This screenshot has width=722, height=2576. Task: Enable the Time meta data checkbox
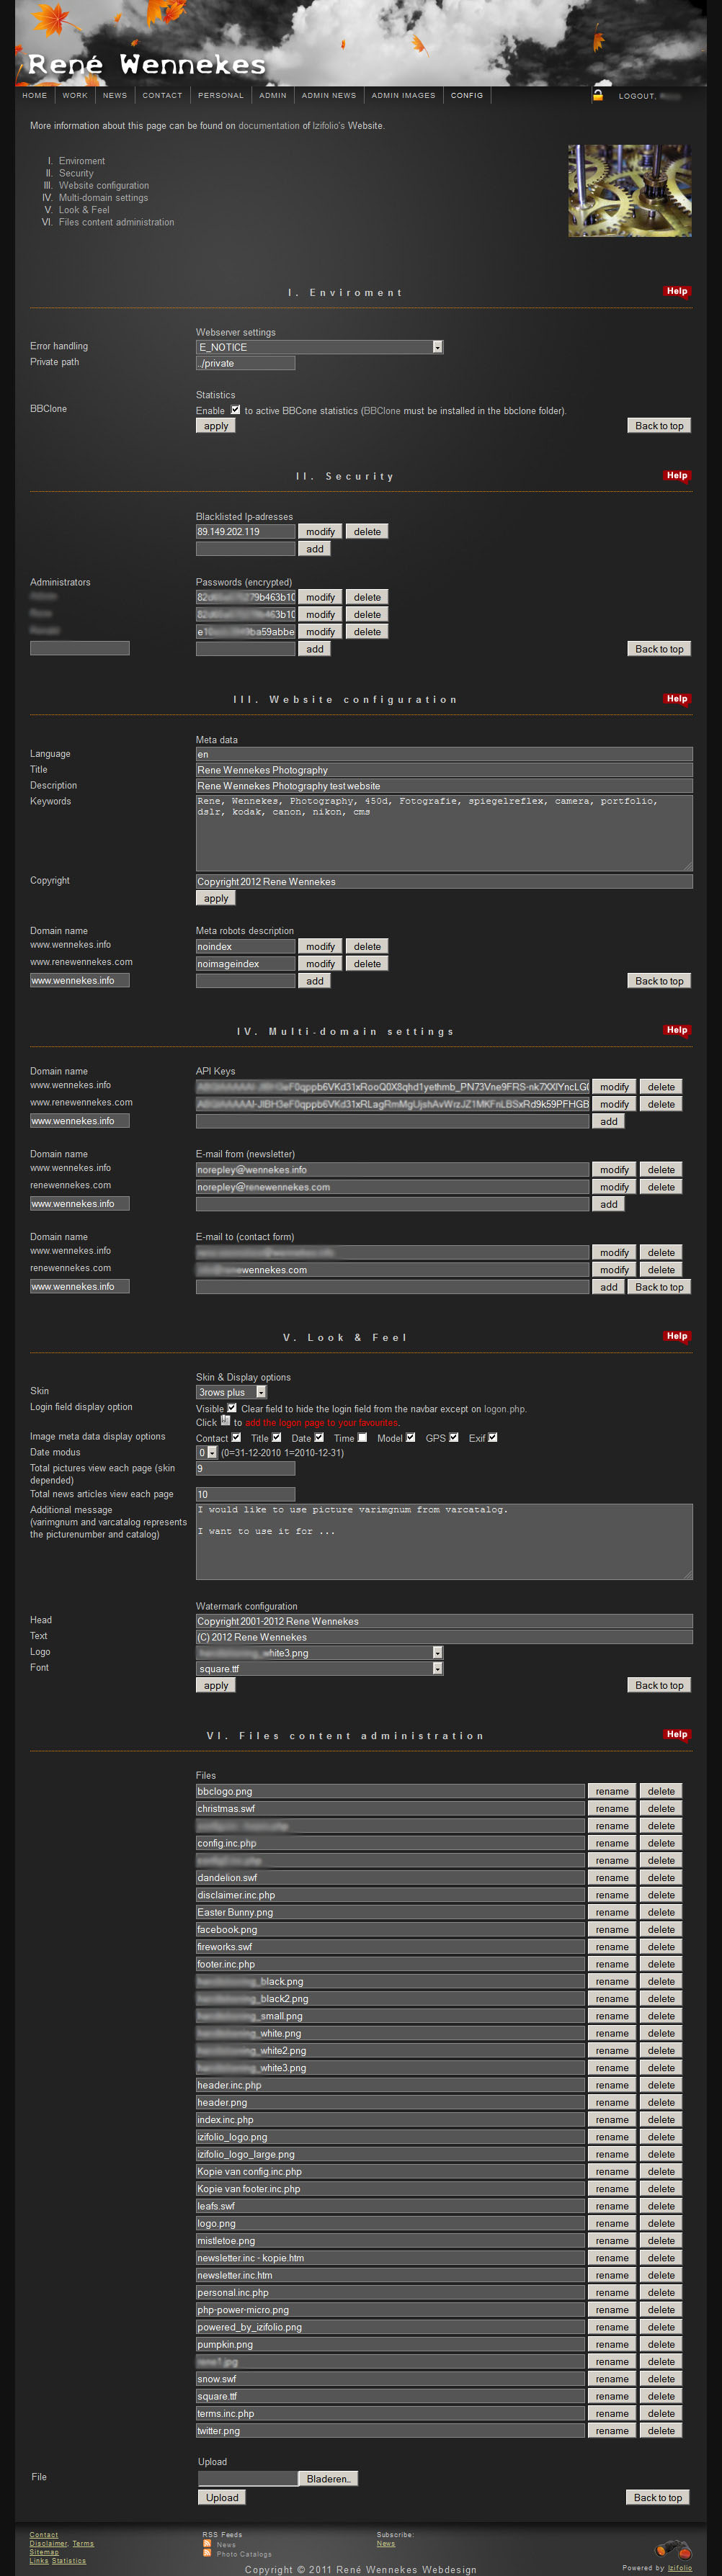tap(362, 1438)
